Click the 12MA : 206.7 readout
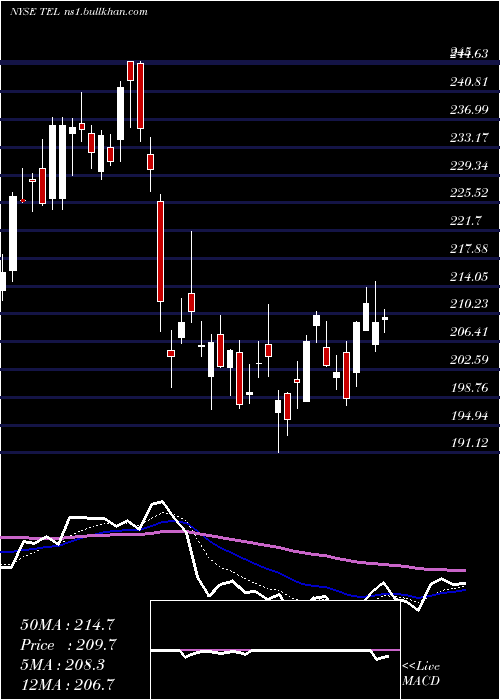The height and width of the screenshot is (700, 500). (x=68, y=684)
